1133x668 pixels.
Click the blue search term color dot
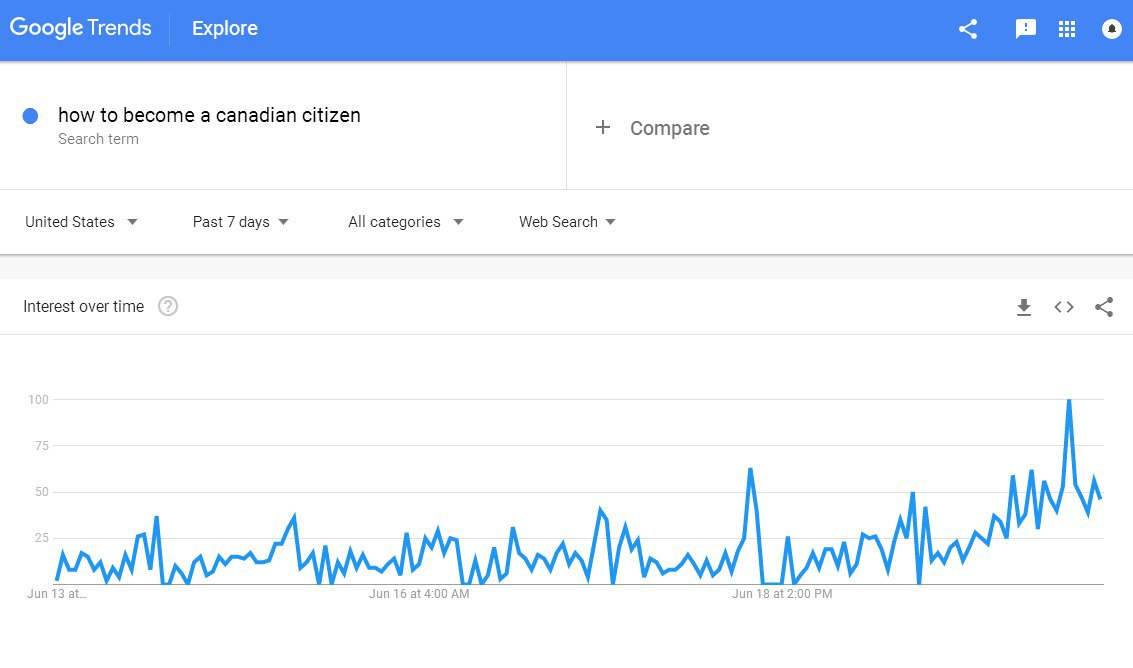click(30, 116)
